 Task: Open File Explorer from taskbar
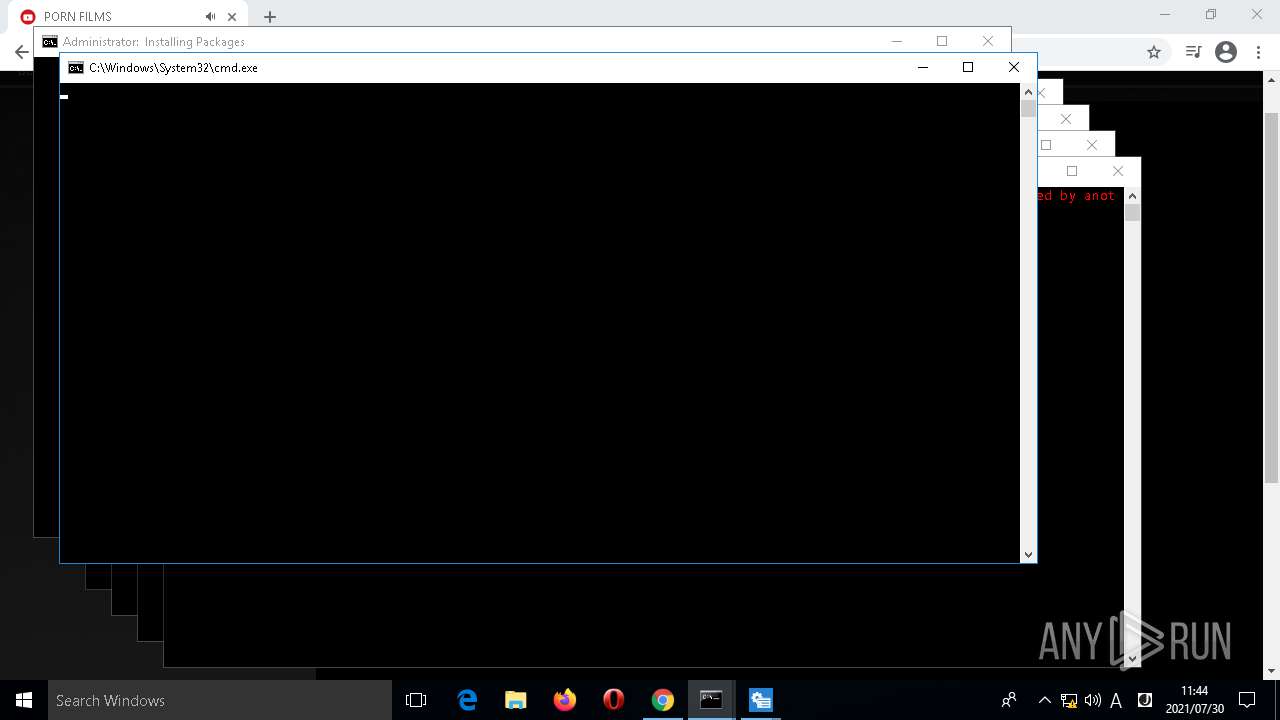coord(516,700)
